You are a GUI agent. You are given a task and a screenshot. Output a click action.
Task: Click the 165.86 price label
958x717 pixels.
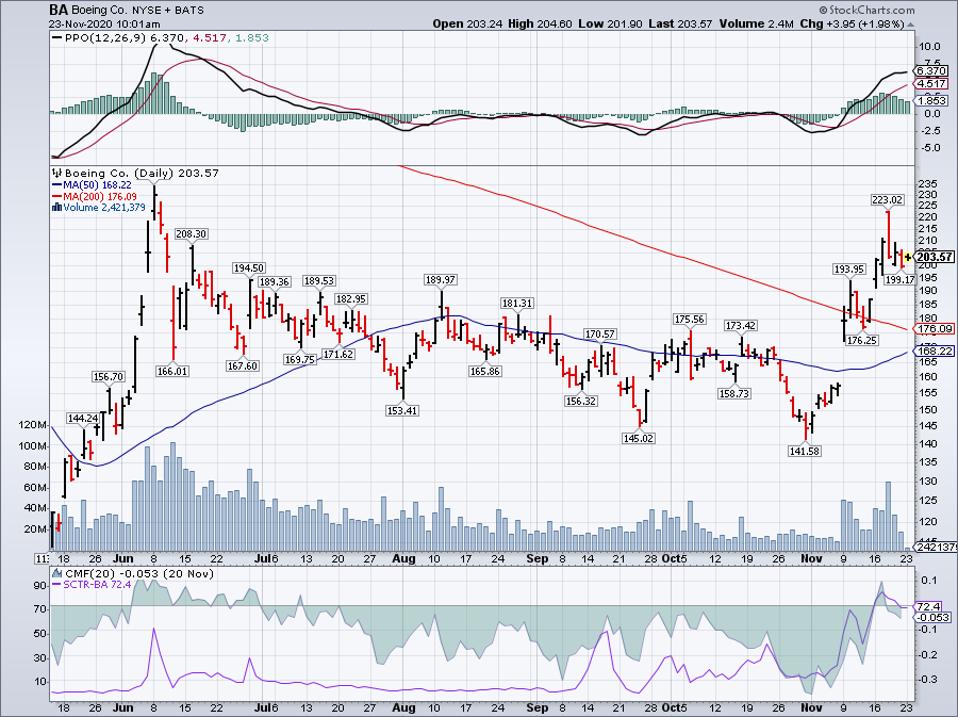(485, 371)
